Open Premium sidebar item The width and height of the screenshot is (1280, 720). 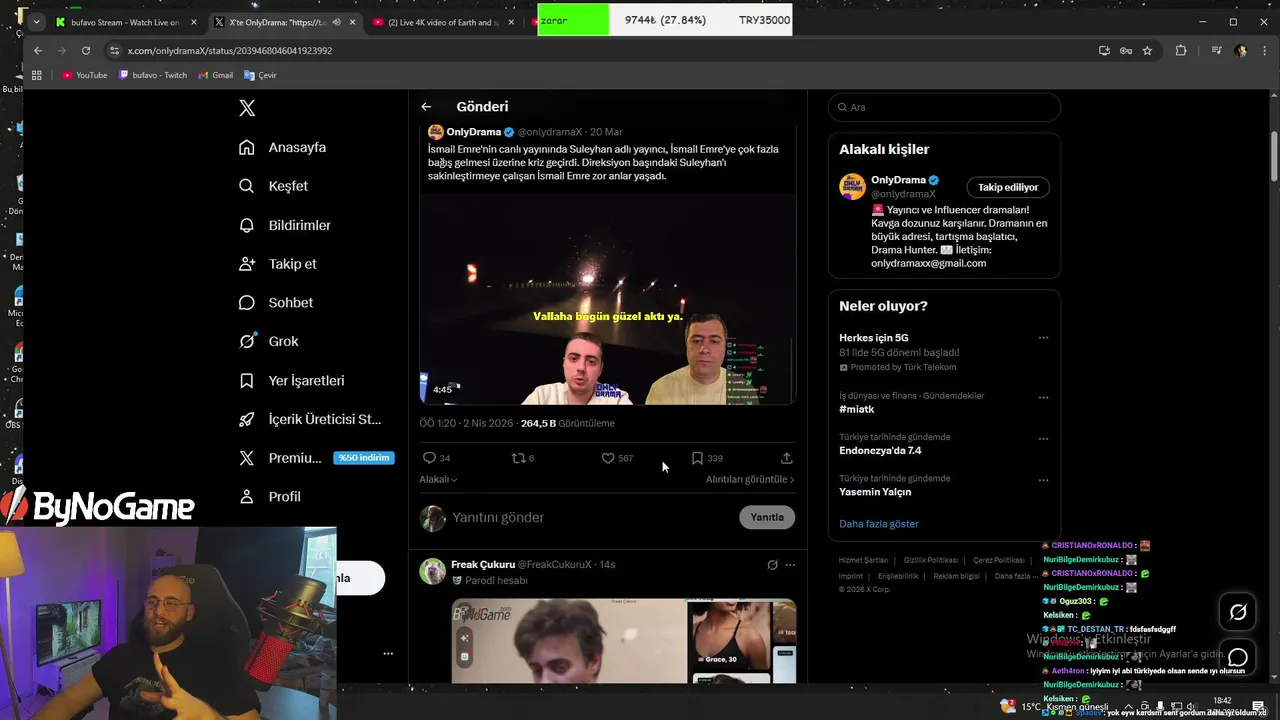click(280, 458)
